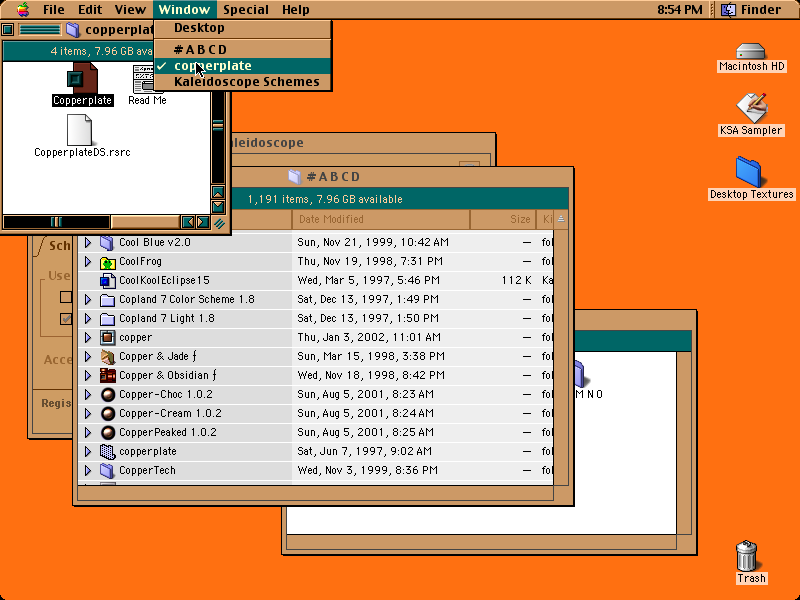Image resolution: width=800 pixels, height=600 pixels.
Task: Open the File menu
Action: click(x=54, y=10)
